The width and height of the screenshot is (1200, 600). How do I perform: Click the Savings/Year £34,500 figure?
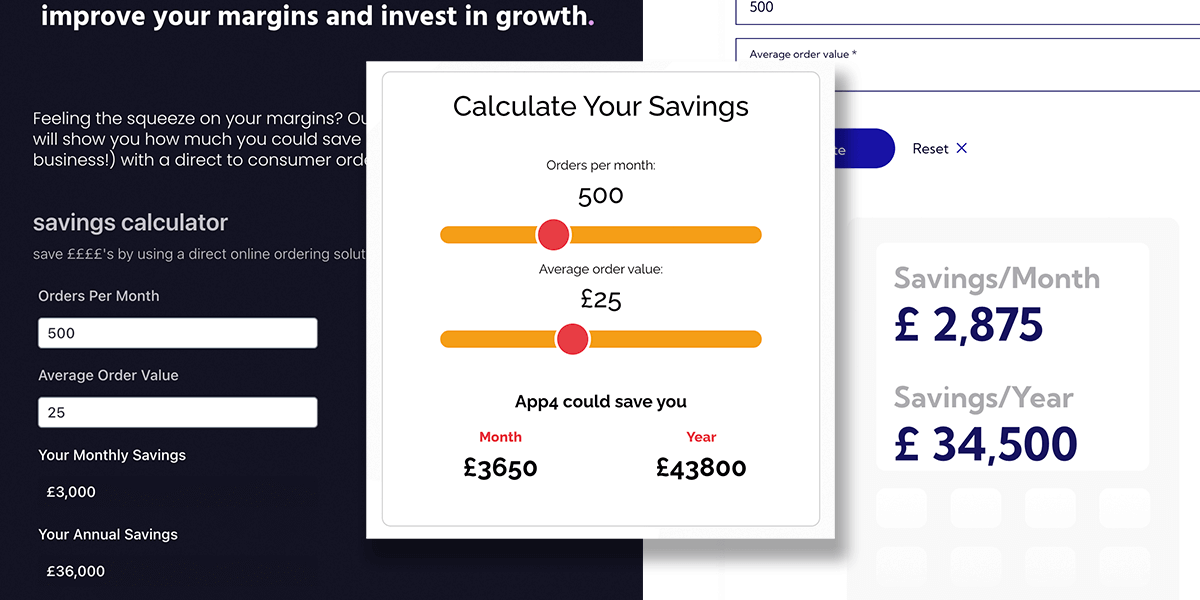point(985,443)
